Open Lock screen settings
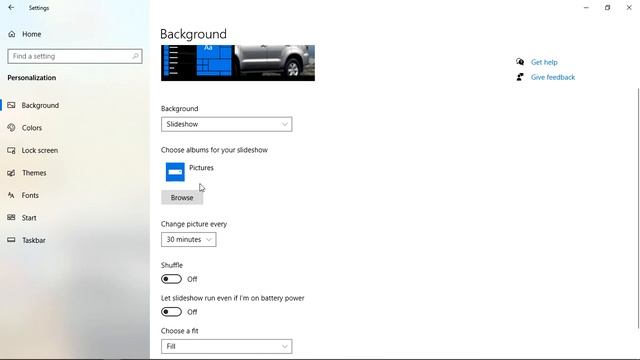 (40, 150)
